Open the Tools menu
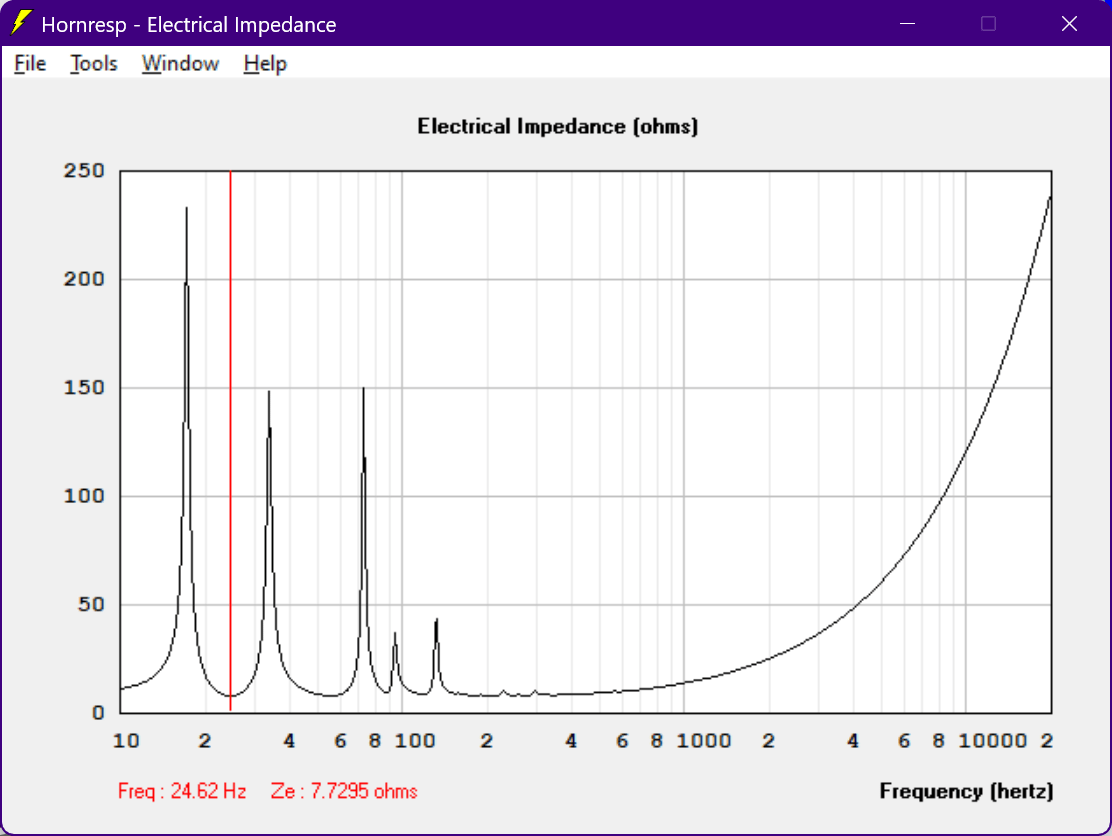 [x=94, y=64]
